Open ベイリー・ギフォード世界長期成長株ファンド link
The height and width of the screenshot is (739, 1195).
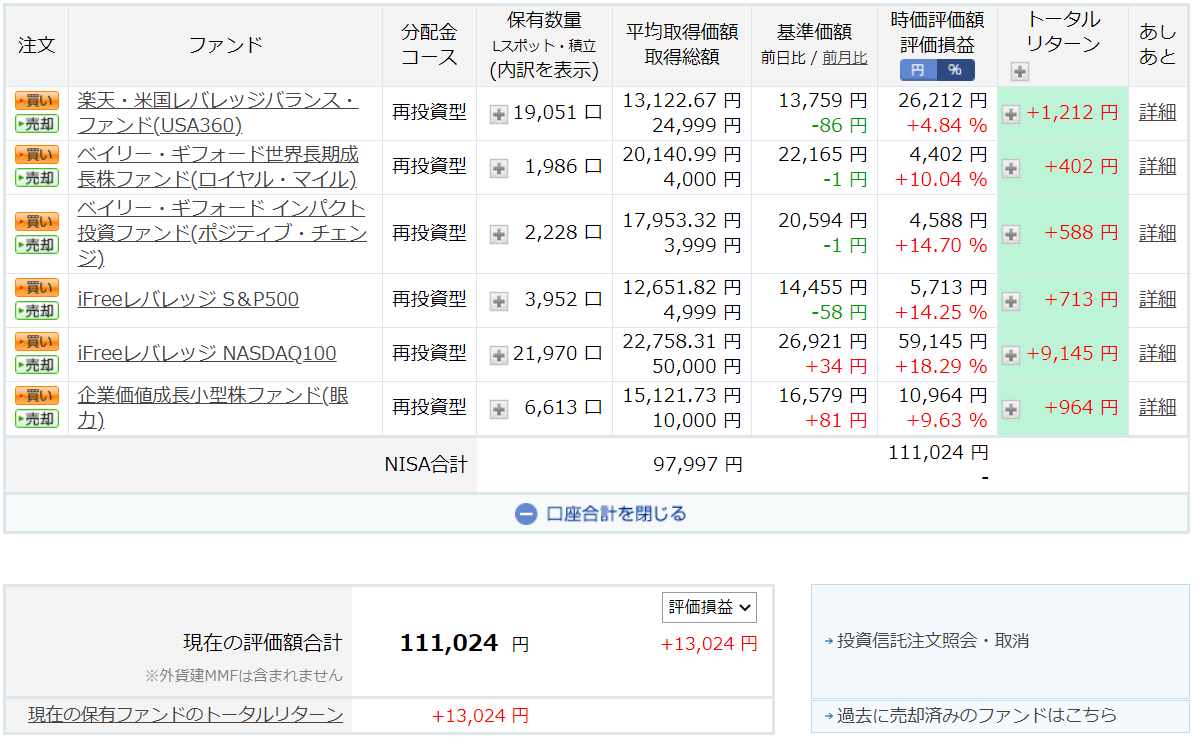pos(217,167)
